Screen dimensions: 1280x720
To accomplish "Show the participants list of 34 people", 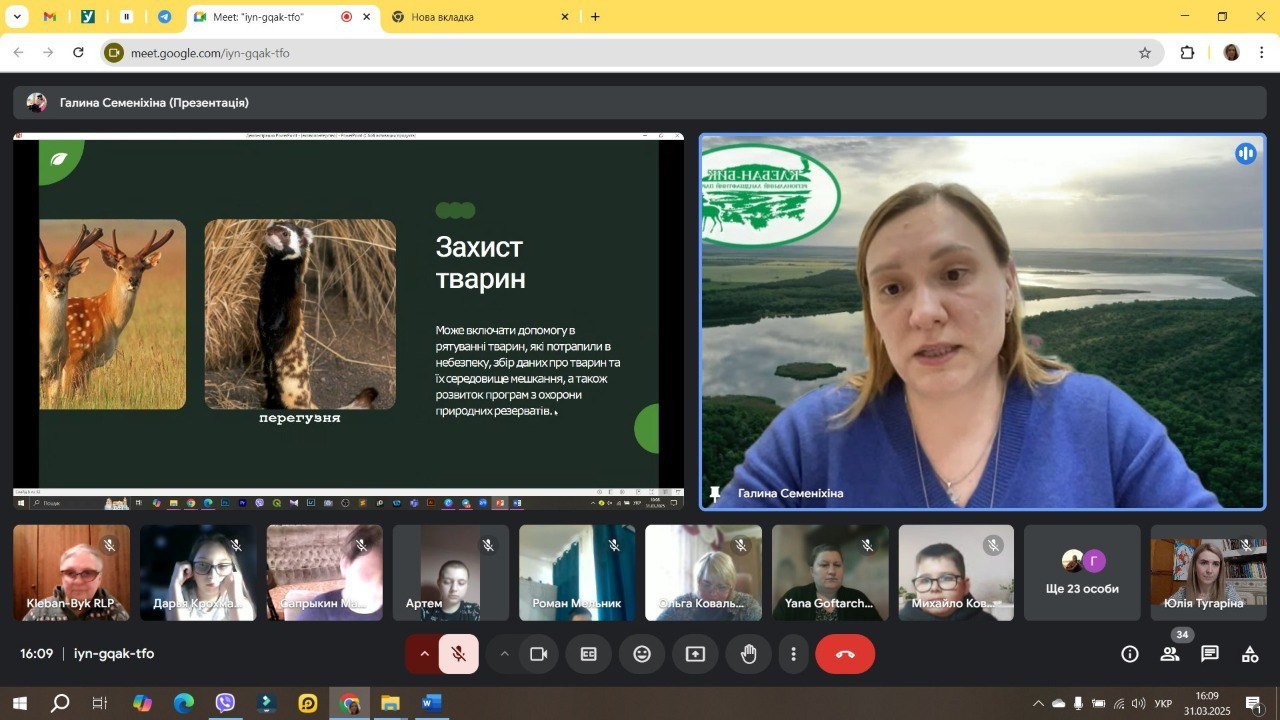I will 1170,654.
